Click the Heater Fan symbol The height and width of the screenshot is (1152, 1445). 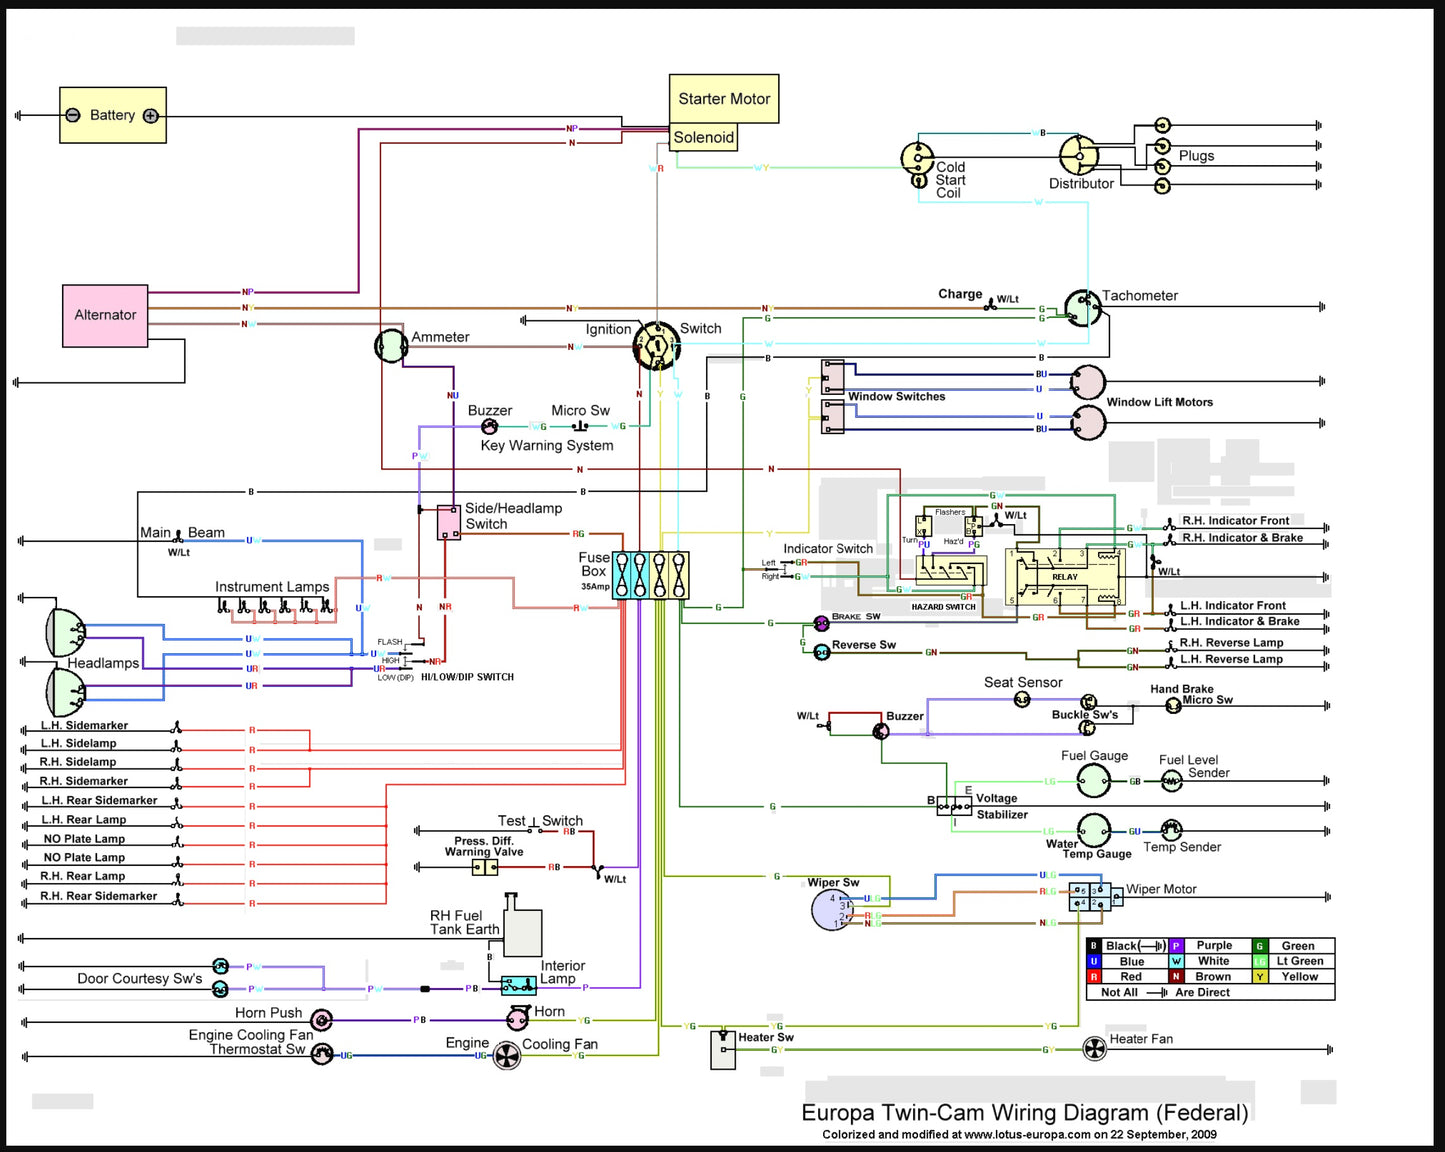1095,1048
